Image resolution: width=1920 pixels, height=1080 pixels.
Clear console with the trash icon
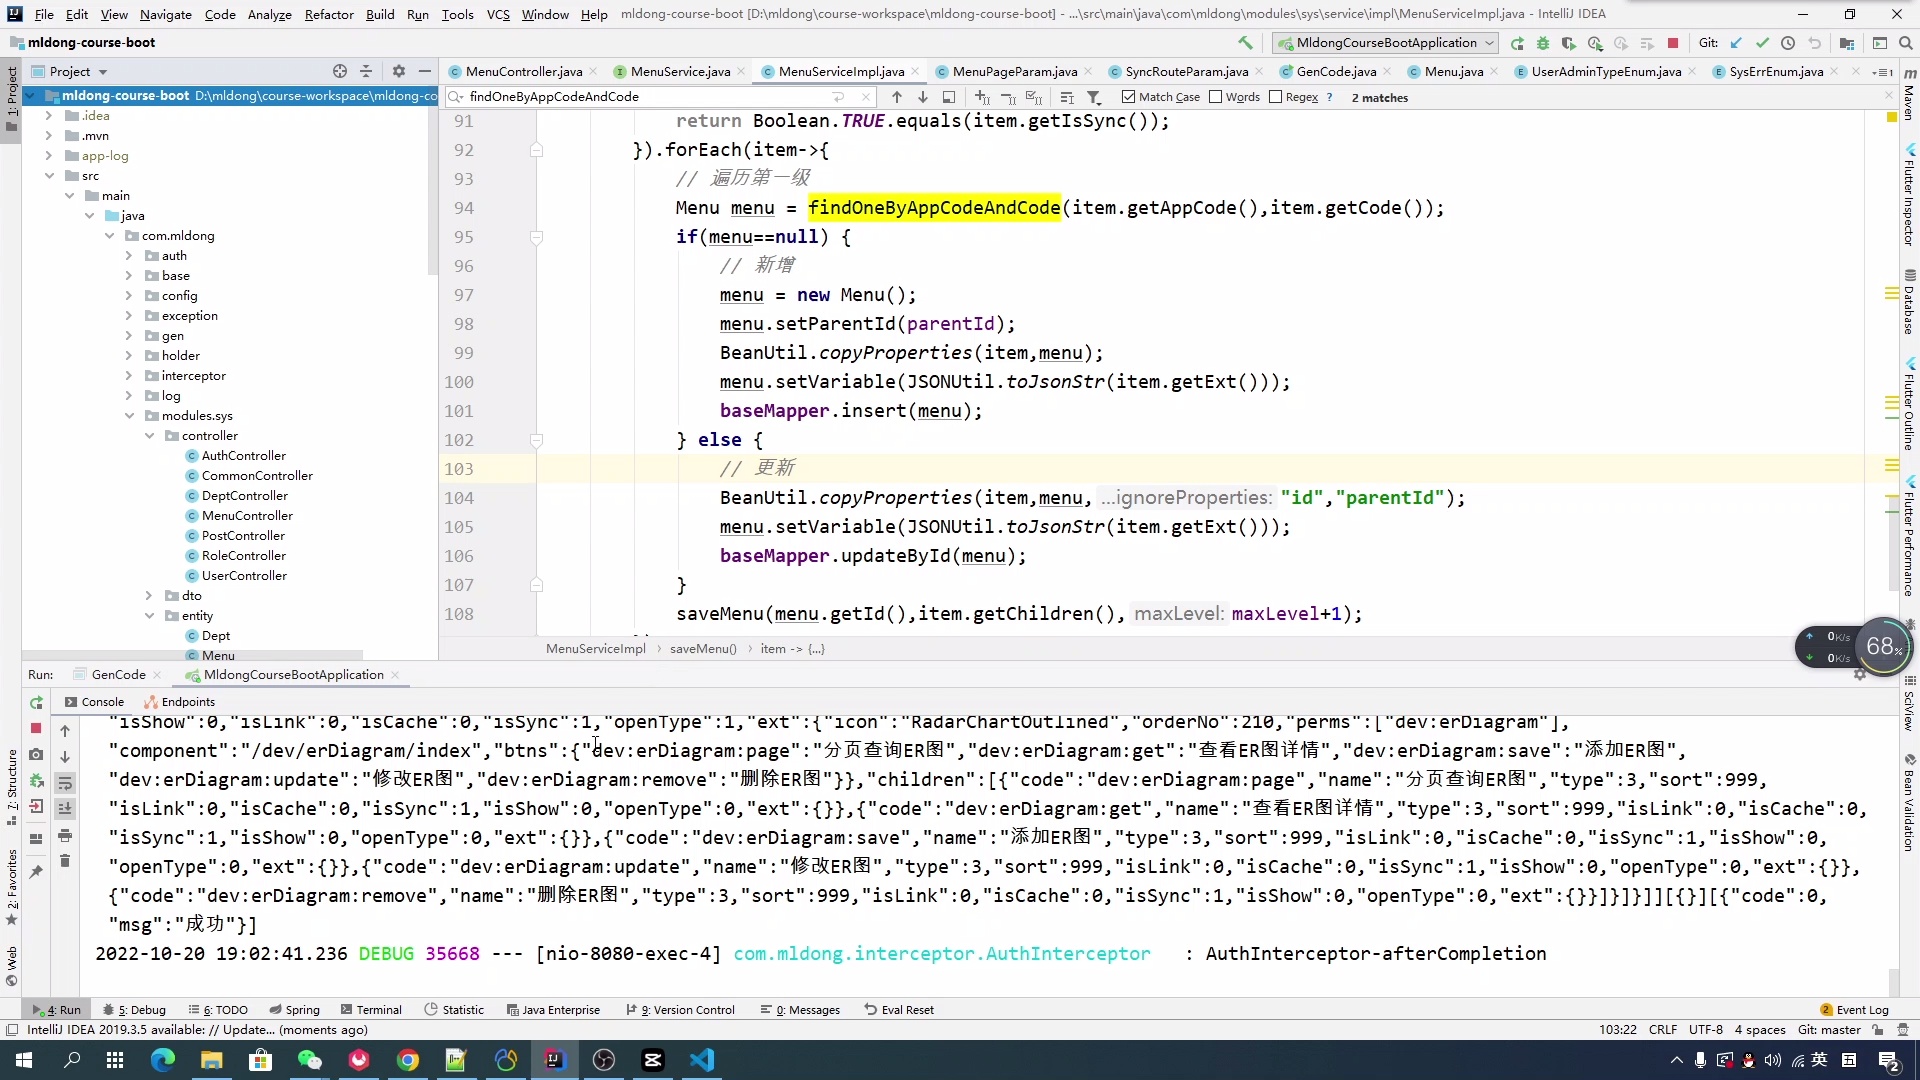(65, 861)
